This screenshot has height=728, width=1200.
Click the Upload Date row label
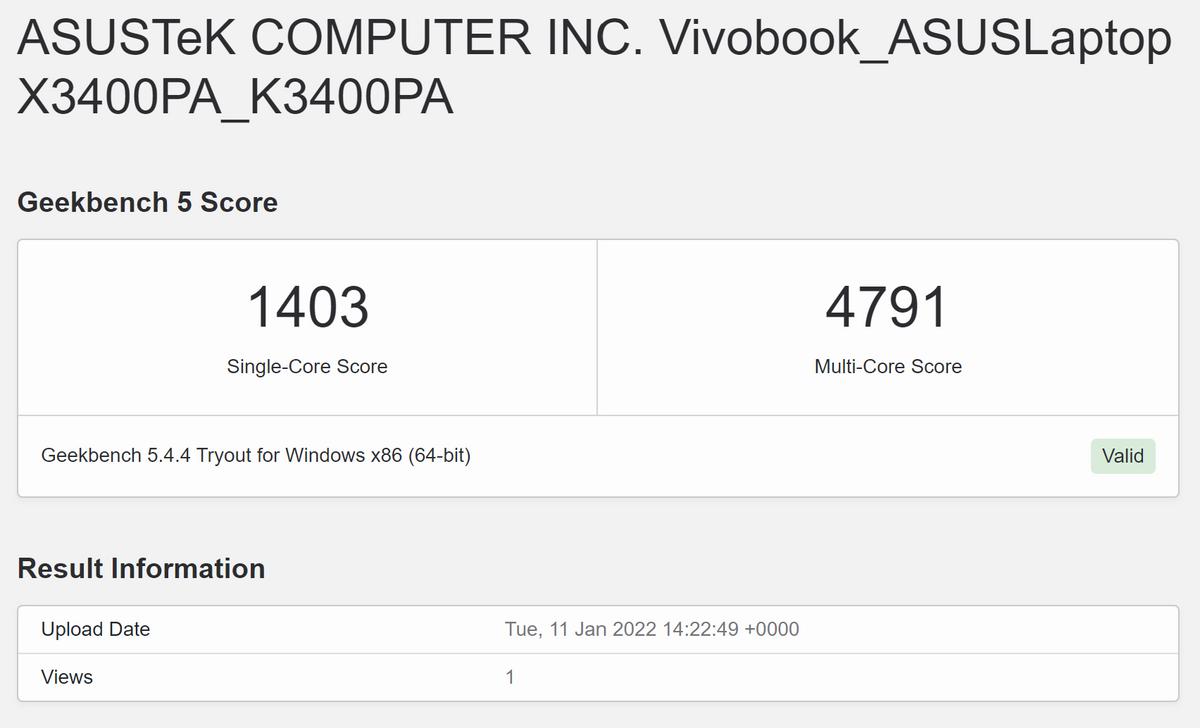95,629
